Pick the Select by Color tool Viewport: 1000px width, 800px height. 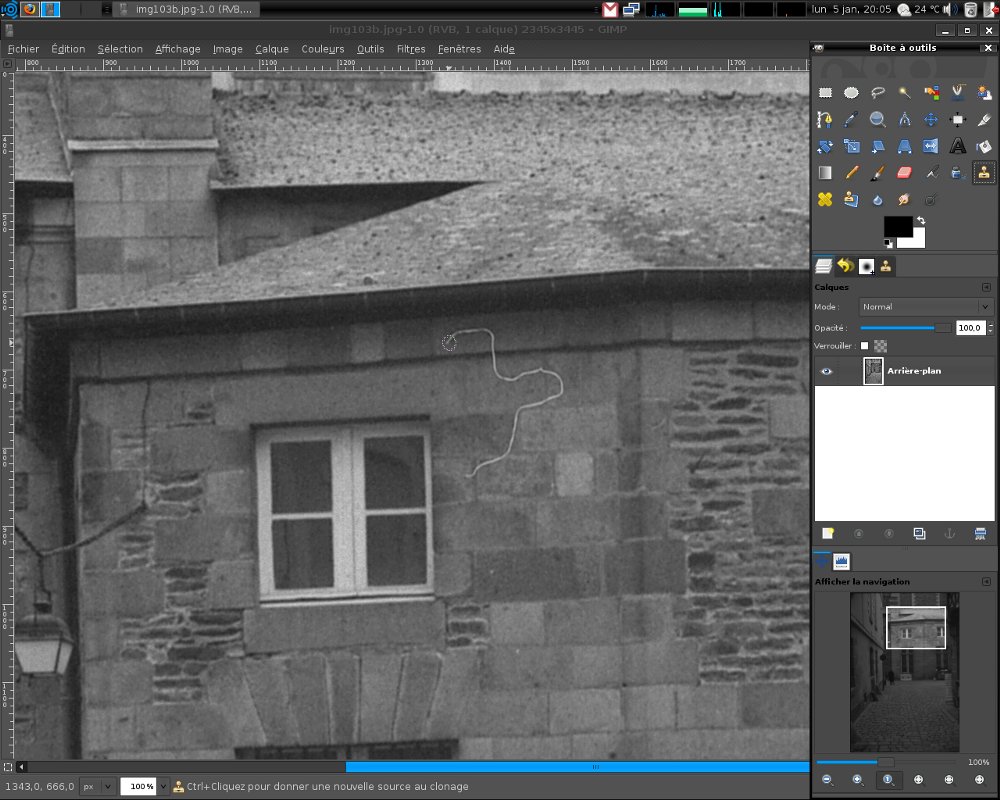coord(931,93)
